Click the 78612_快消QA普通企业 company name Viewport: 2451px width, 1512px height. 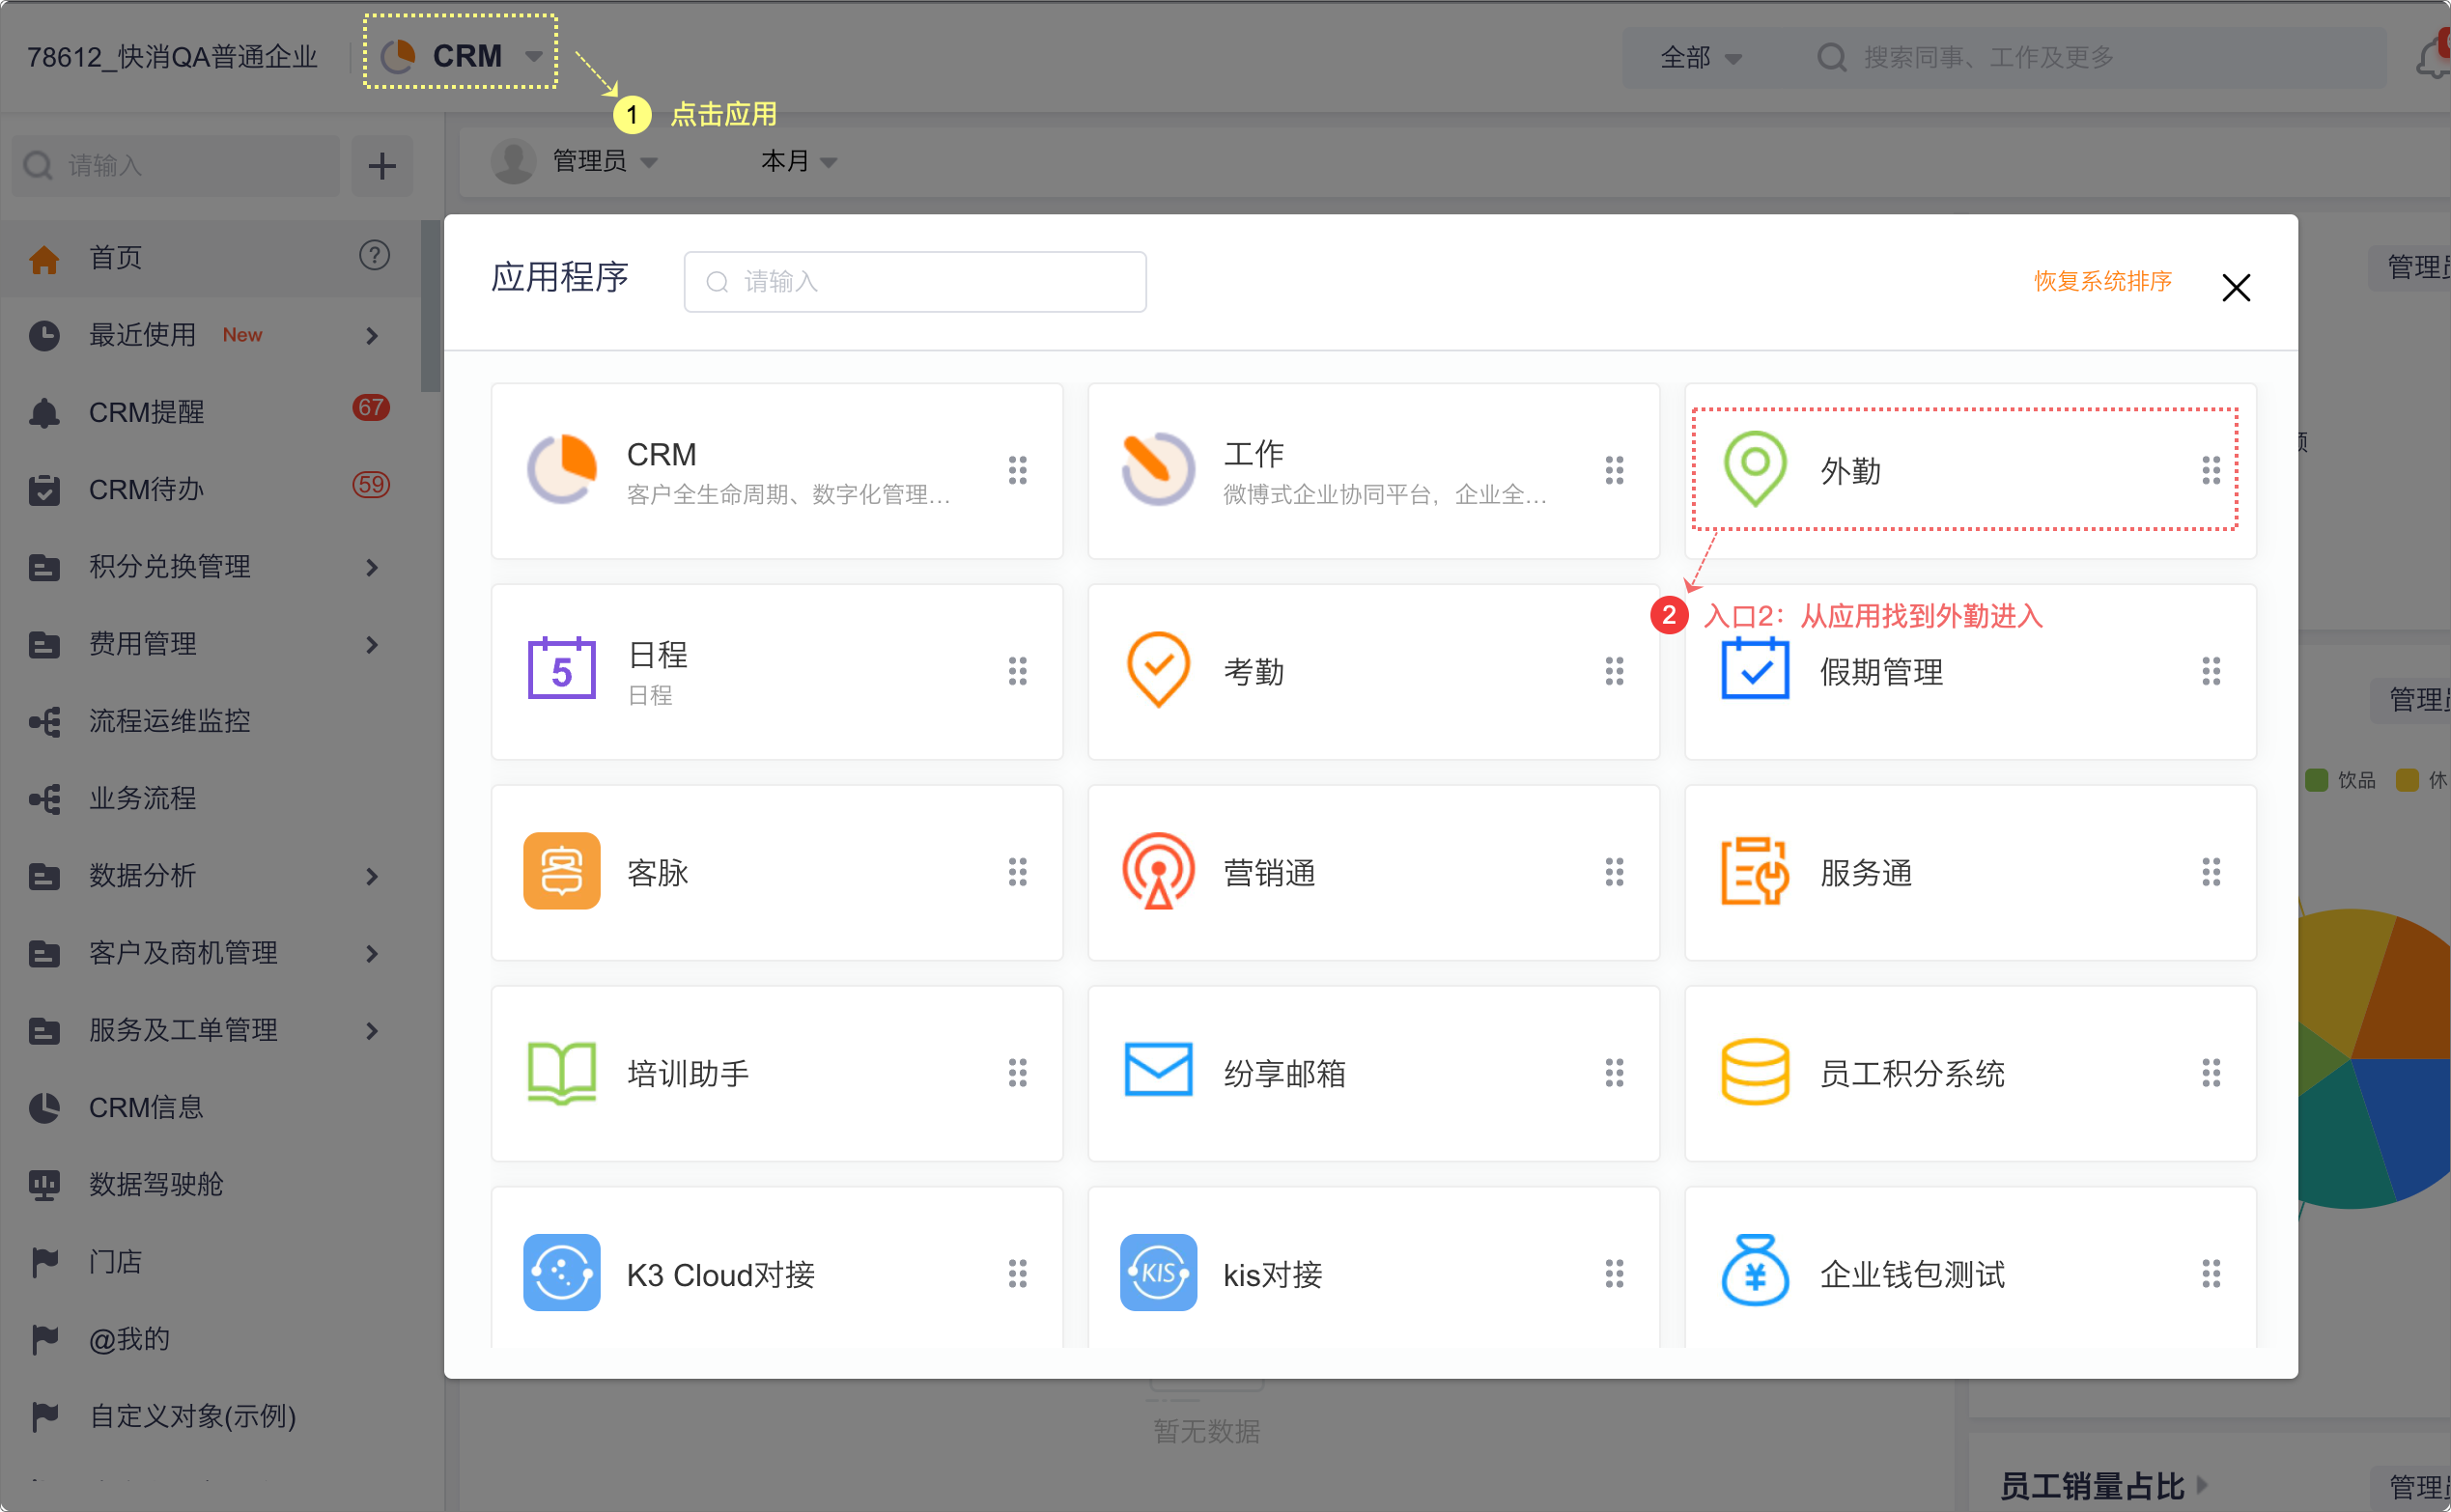172,57
